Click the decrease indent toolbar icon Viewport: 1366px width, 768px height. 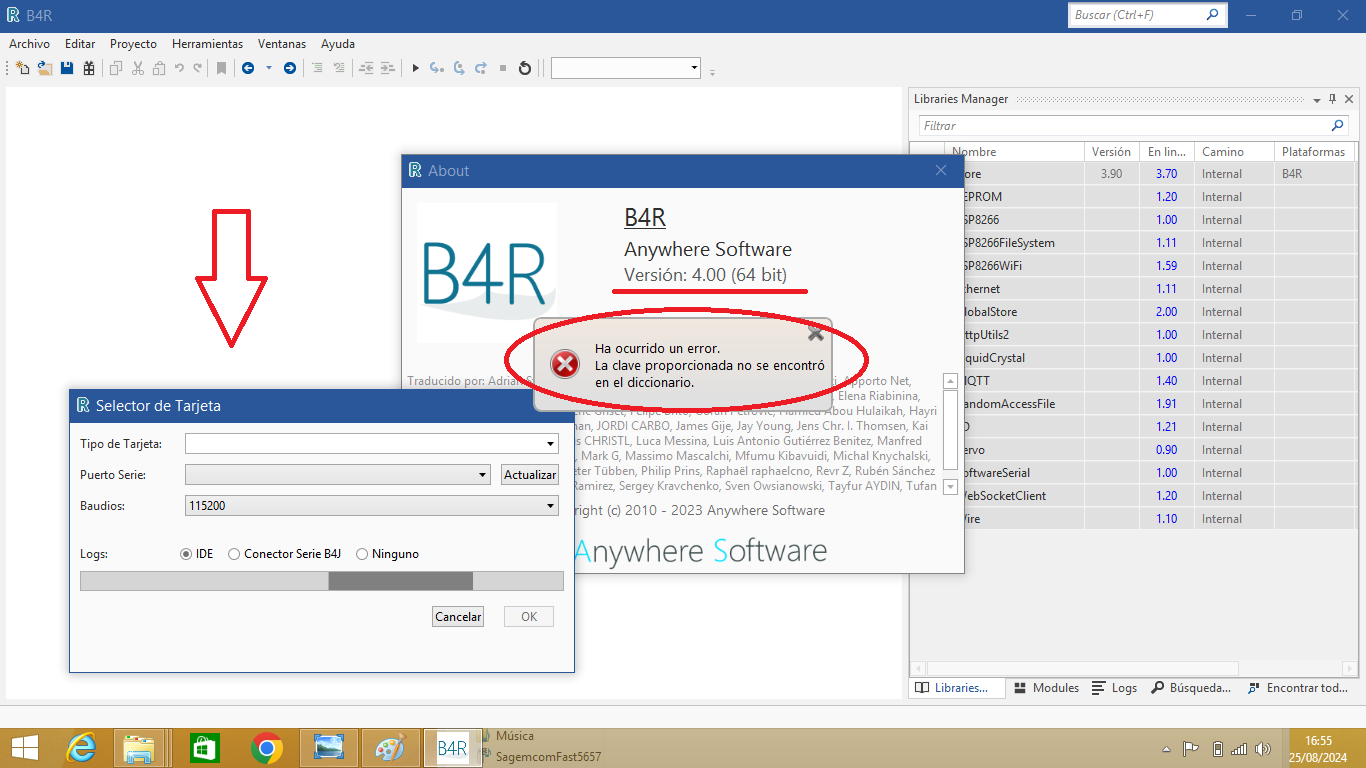tap(366, 68)
